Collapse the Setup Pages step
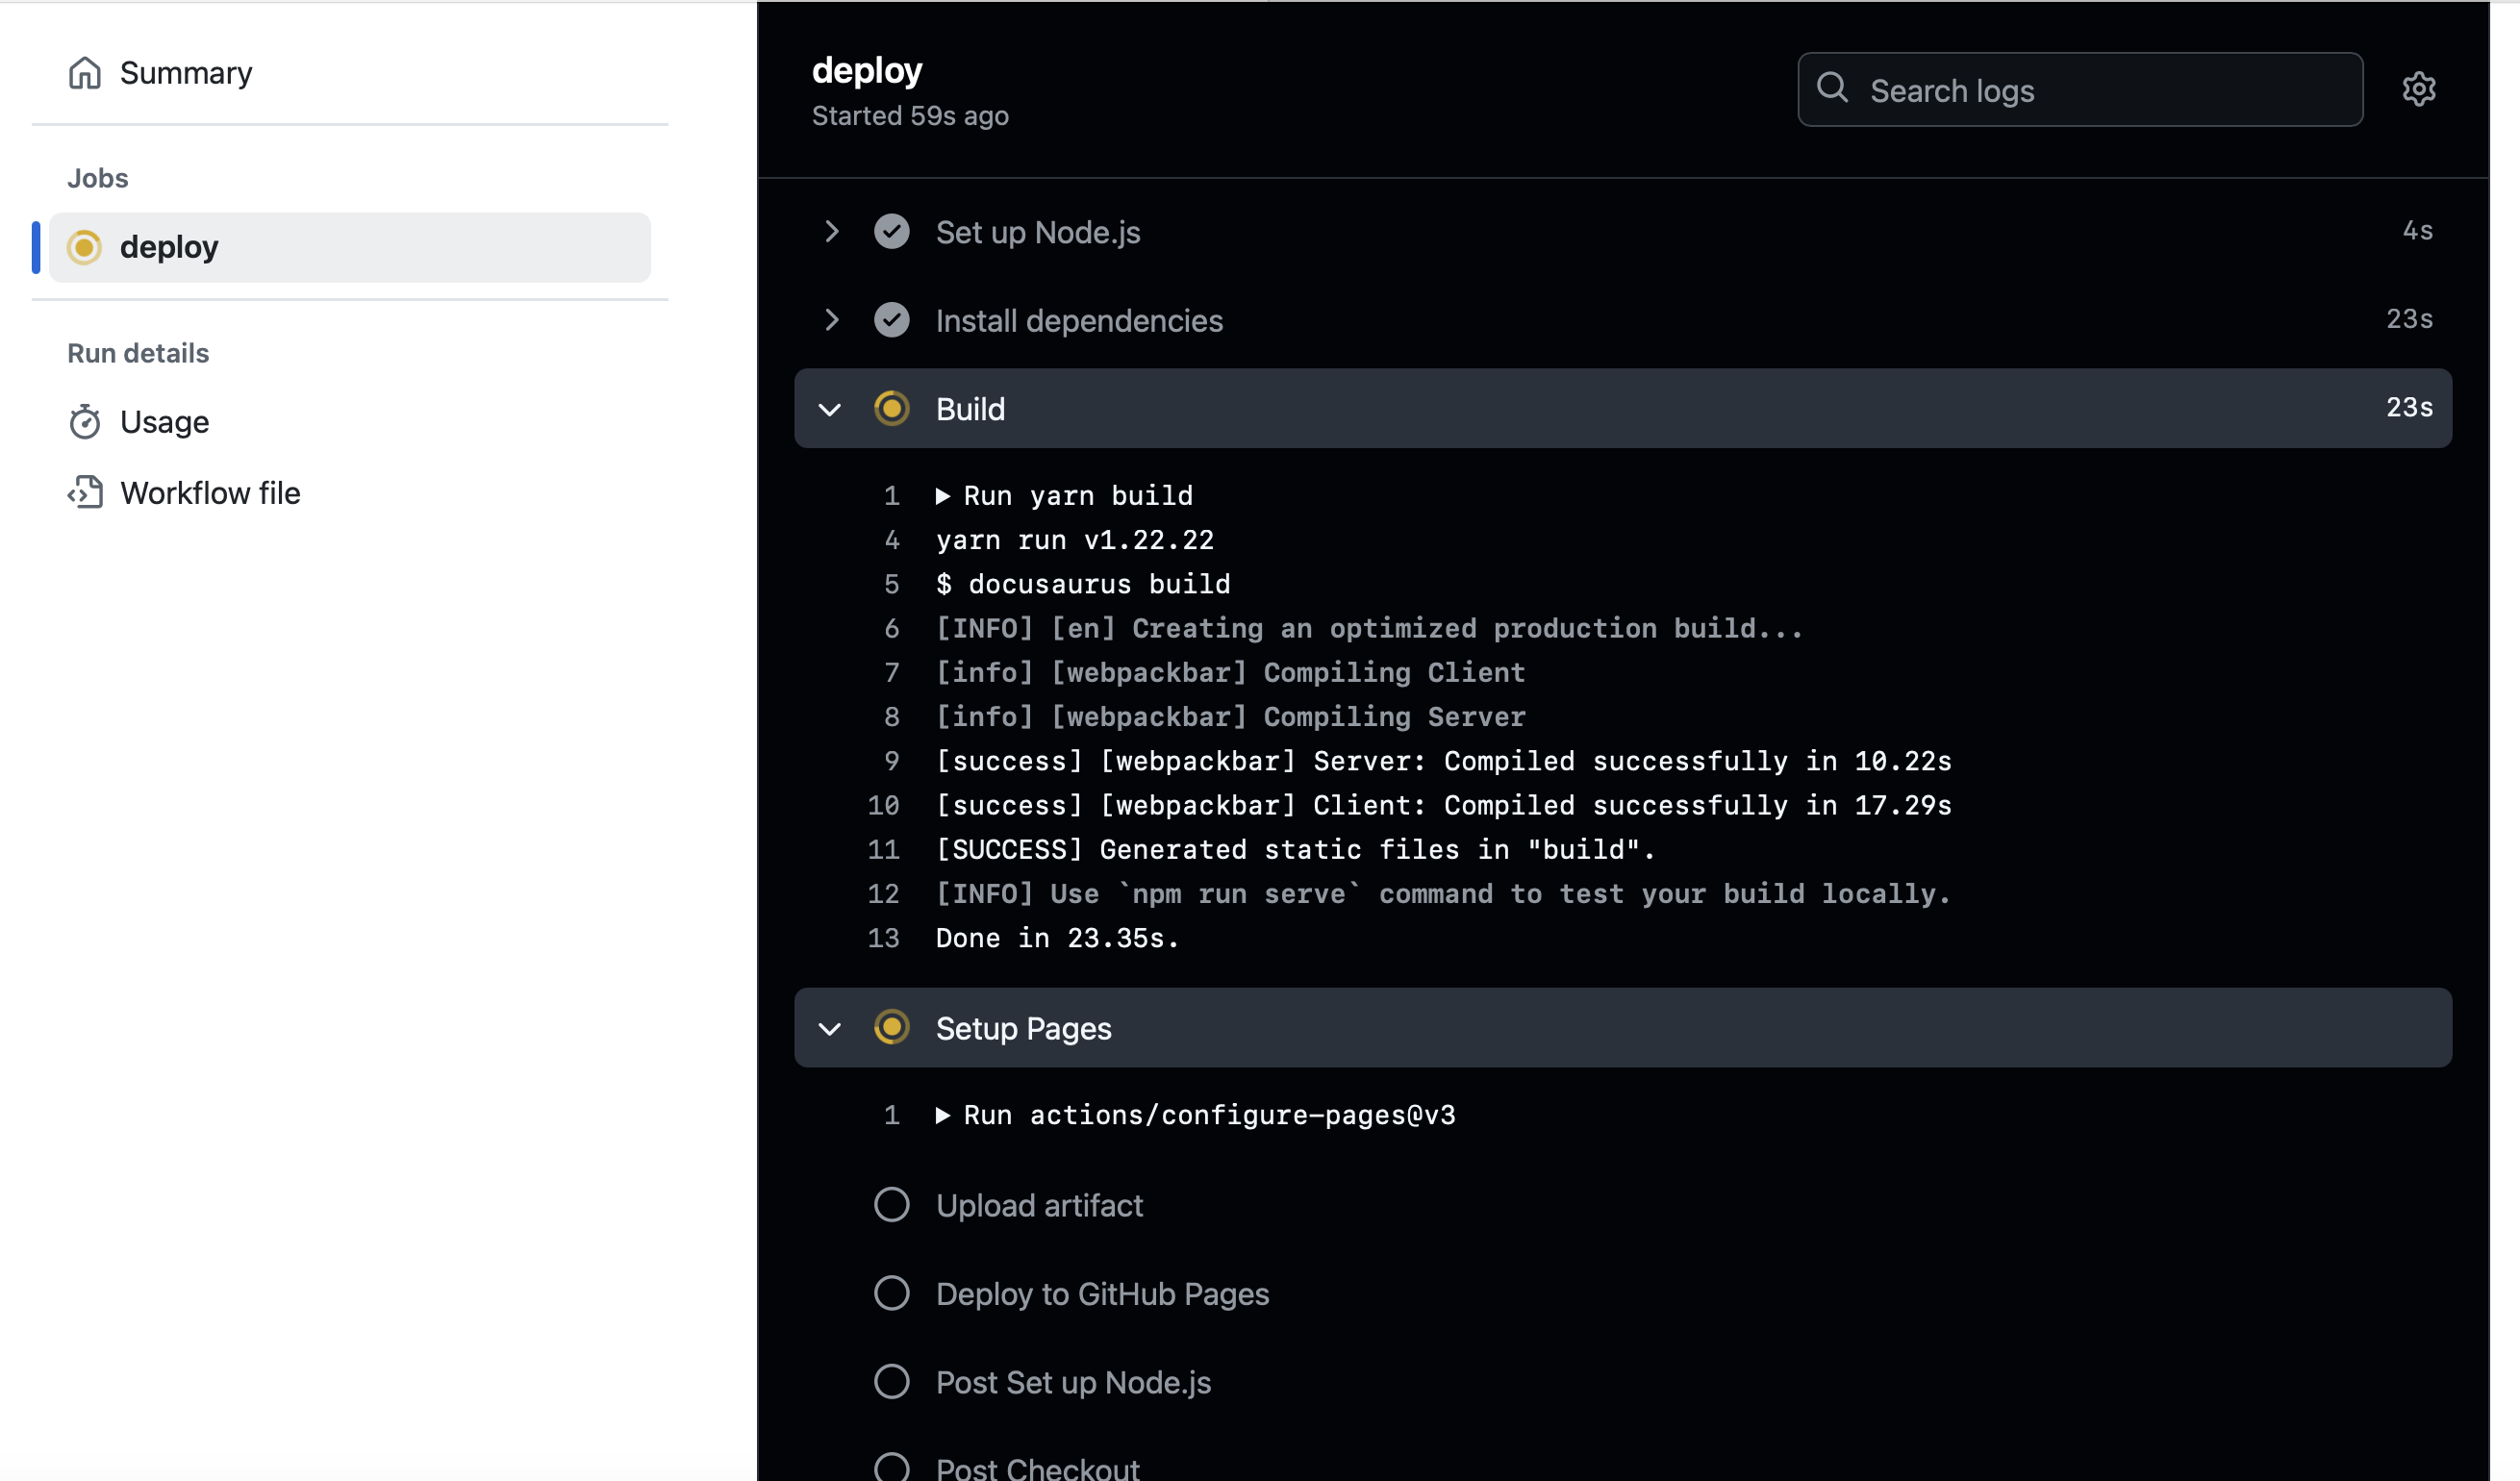Image resolution: width=2520 pixels, height=1481 pixels. pos(830,1028)
